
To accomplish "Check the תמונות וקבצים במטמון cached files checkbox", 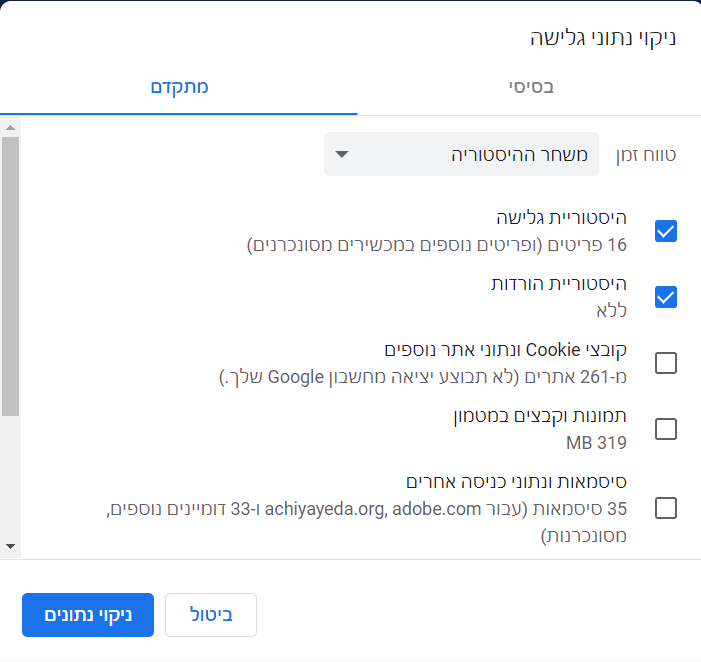I will (666, 429).
